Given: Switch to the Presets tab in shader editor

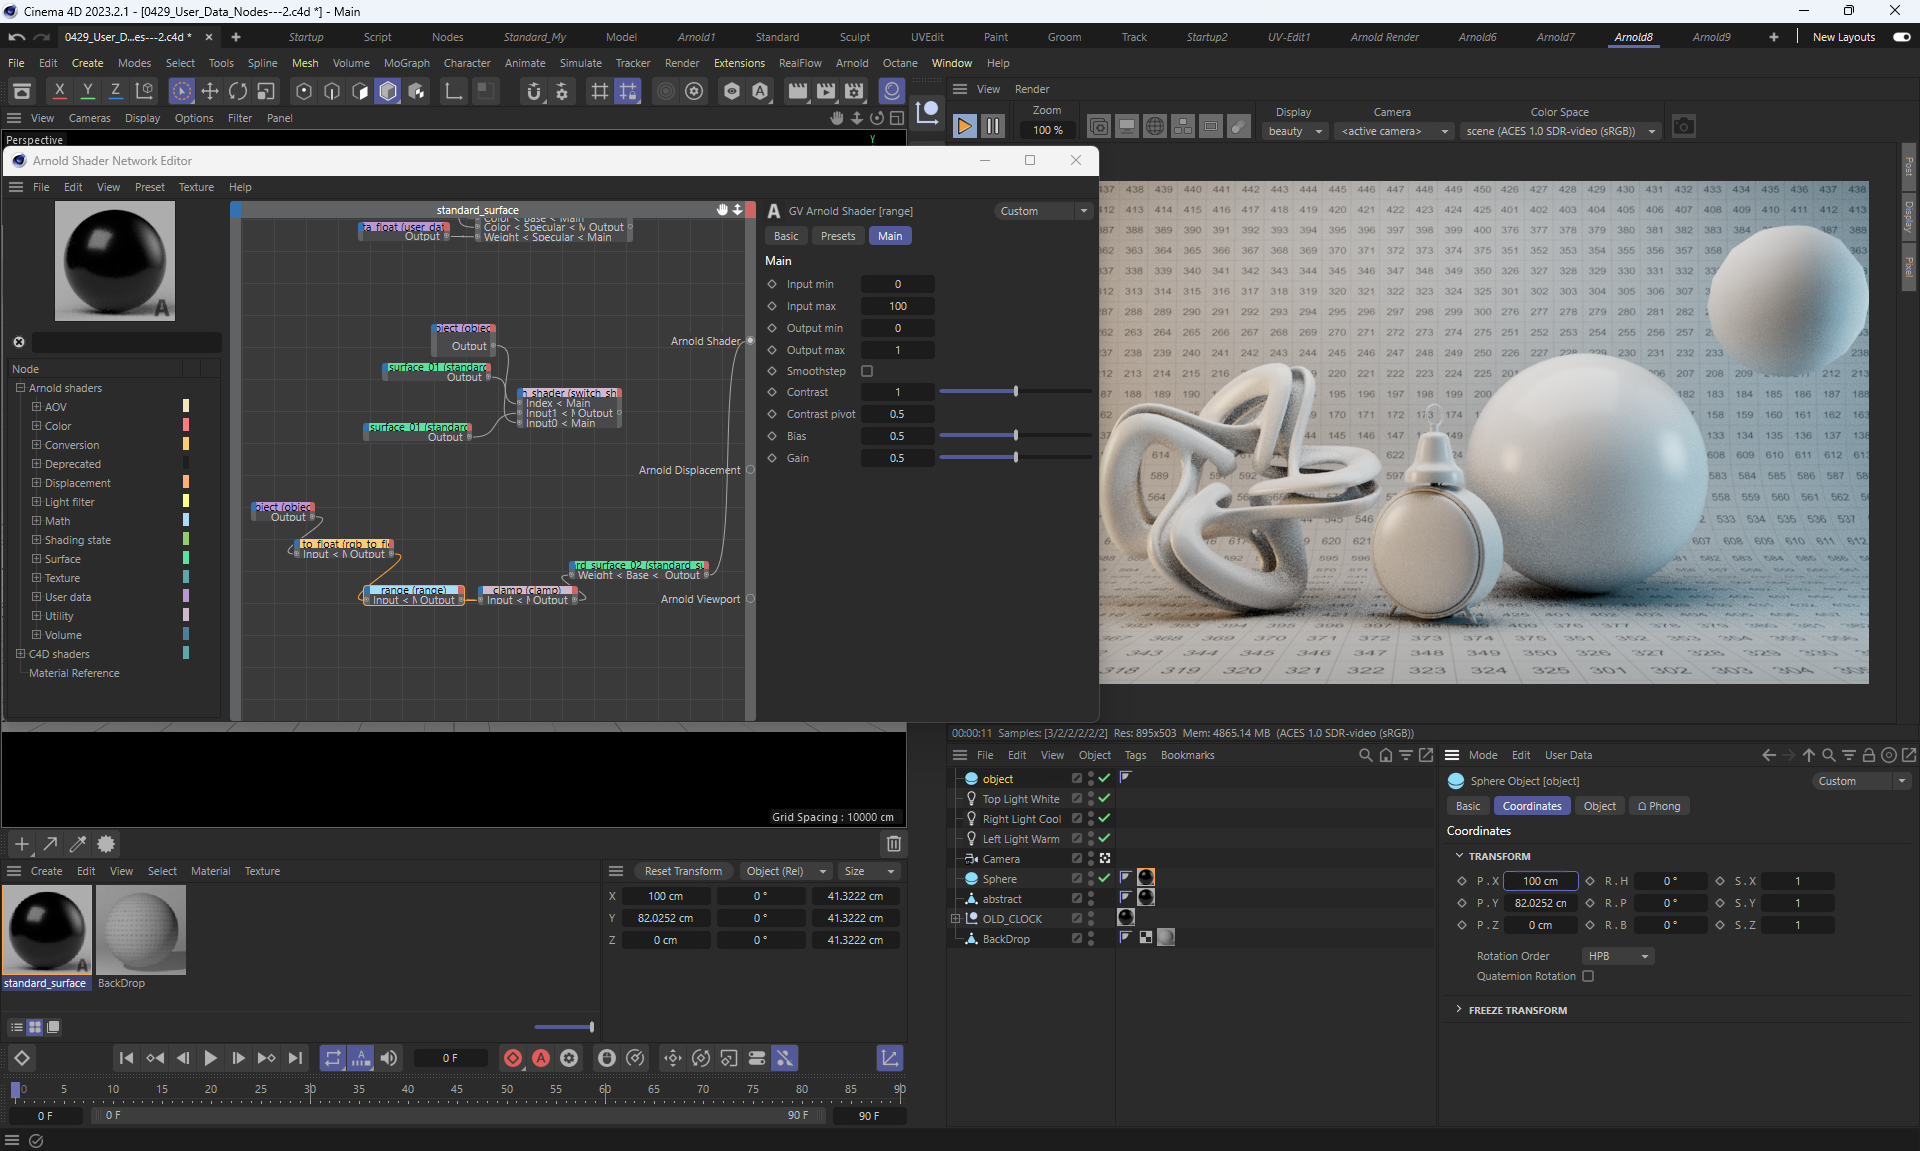Looking at the screenshot, I should tap(837, 236).
